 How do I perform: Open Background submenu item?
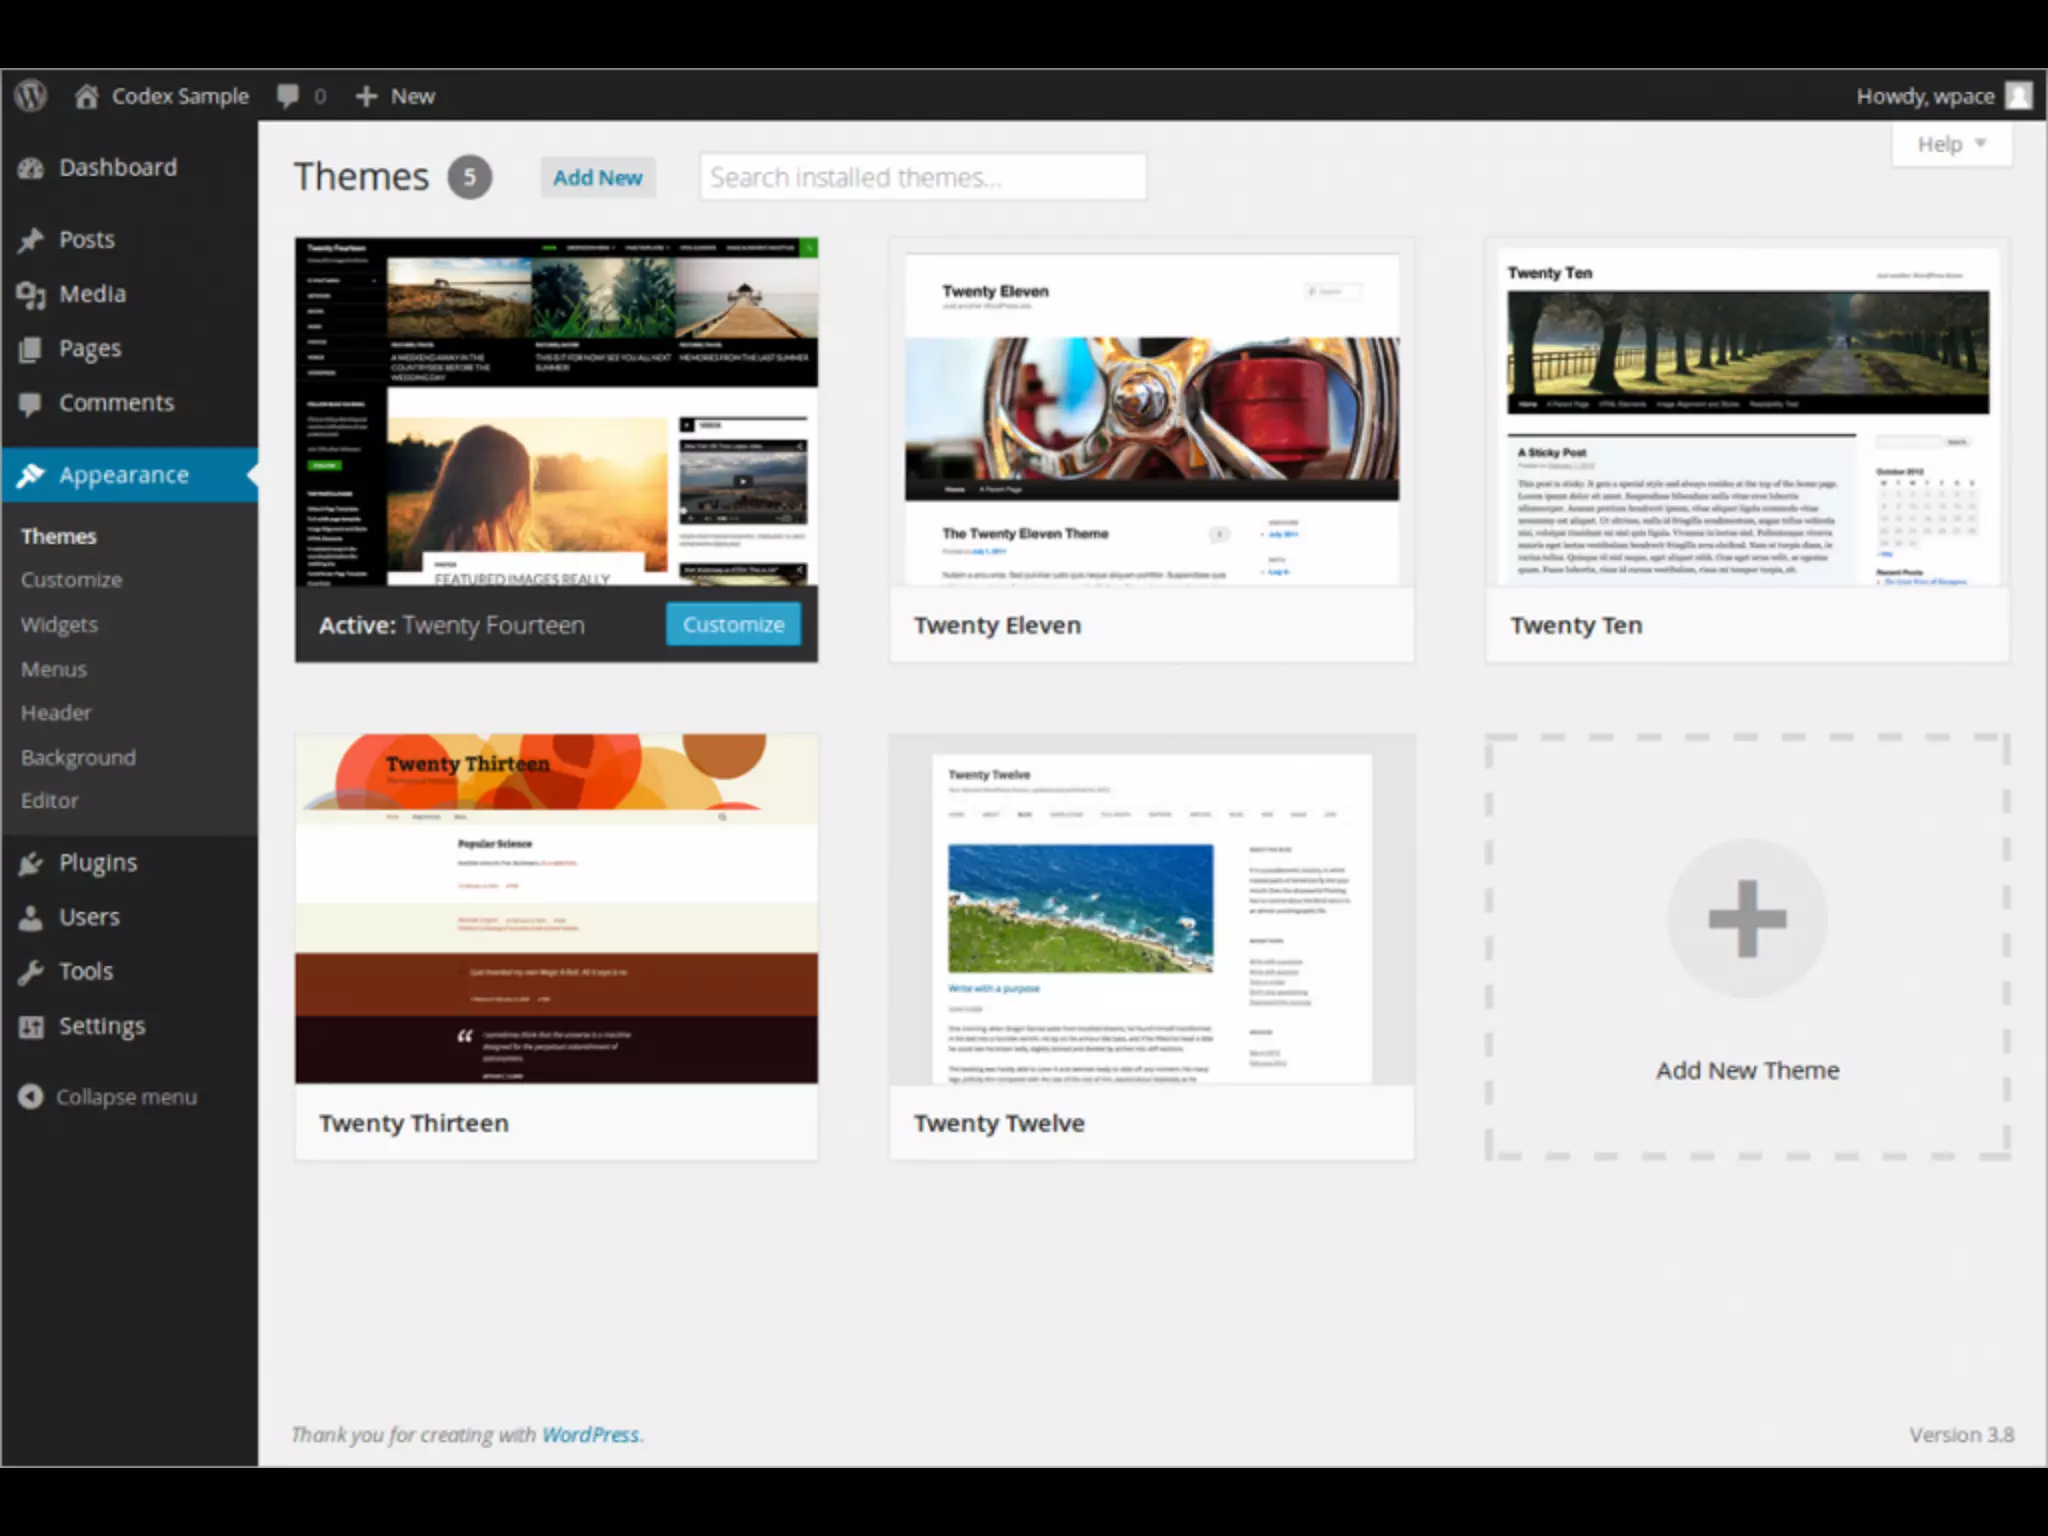78,758
